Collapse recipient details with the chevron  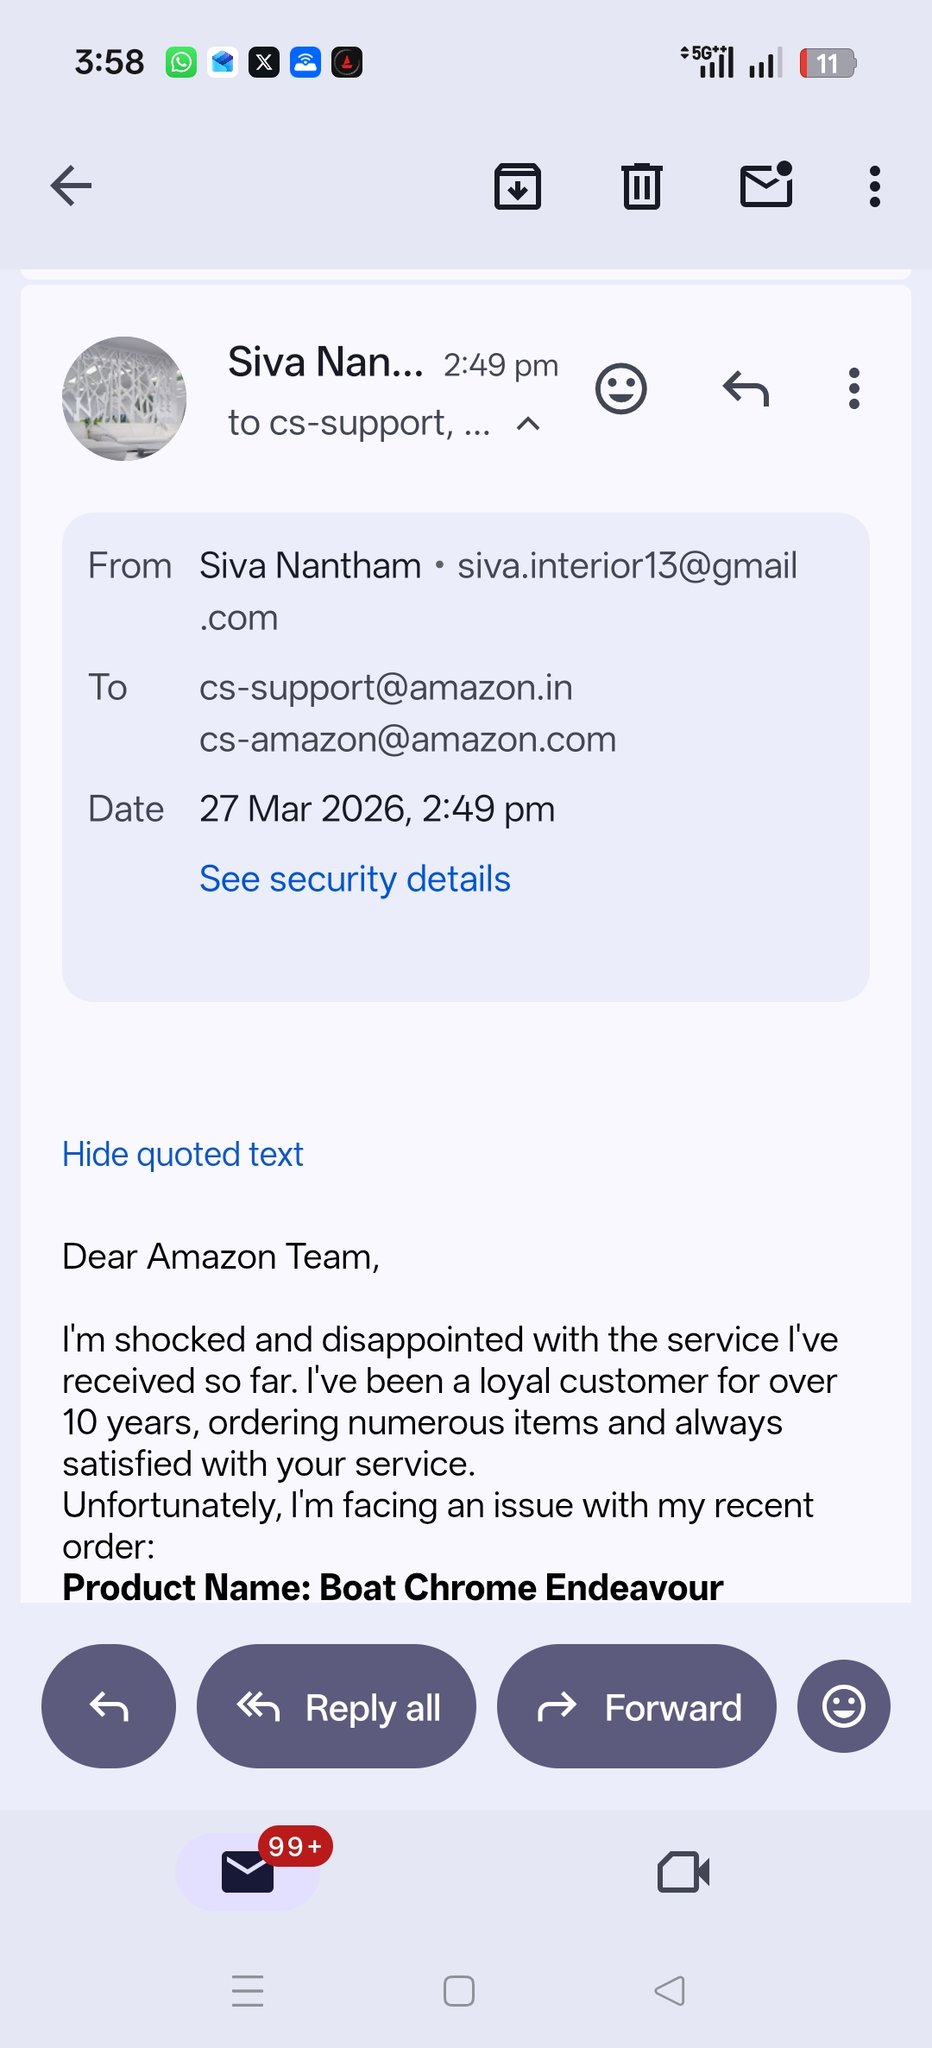click(x=528, y=424)
